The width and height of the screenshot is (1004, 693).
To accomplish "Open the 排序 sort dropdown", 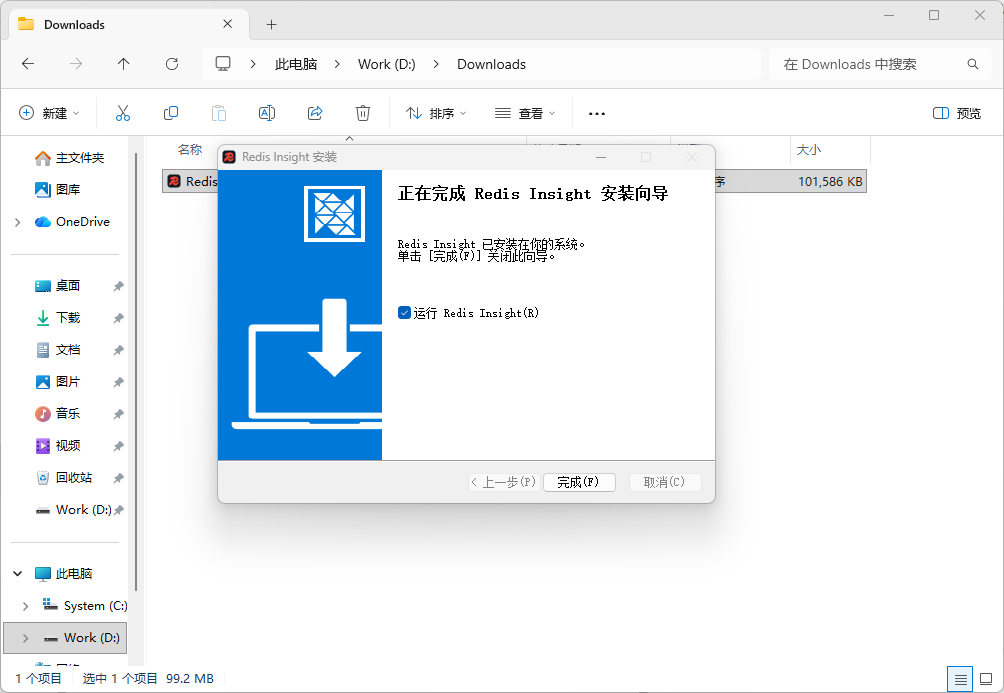I will (436, 113).
